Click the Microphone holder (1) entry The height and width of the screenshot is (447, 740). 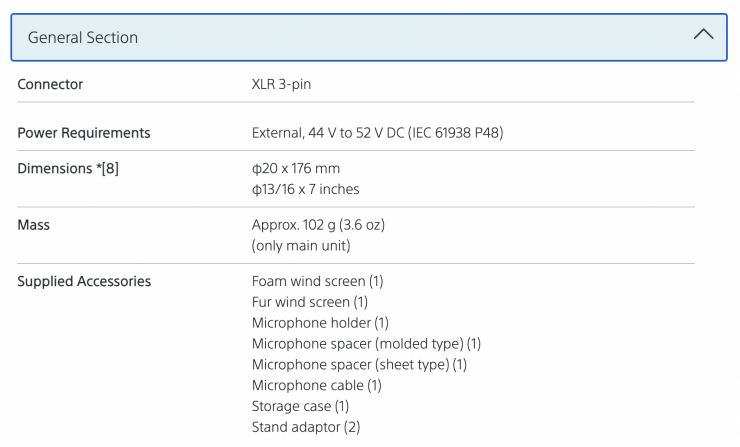pyautogui.click(x=320, y=323)
